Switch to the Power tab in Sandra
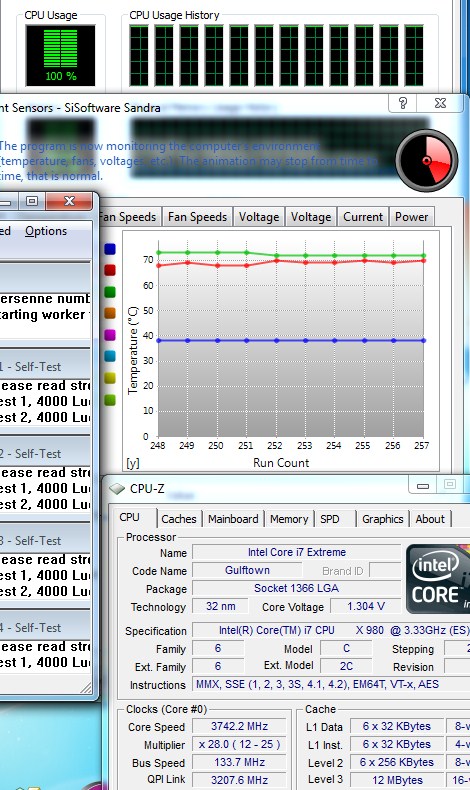The width and height of the screenshot is (470, 790). tap(411, 217)
